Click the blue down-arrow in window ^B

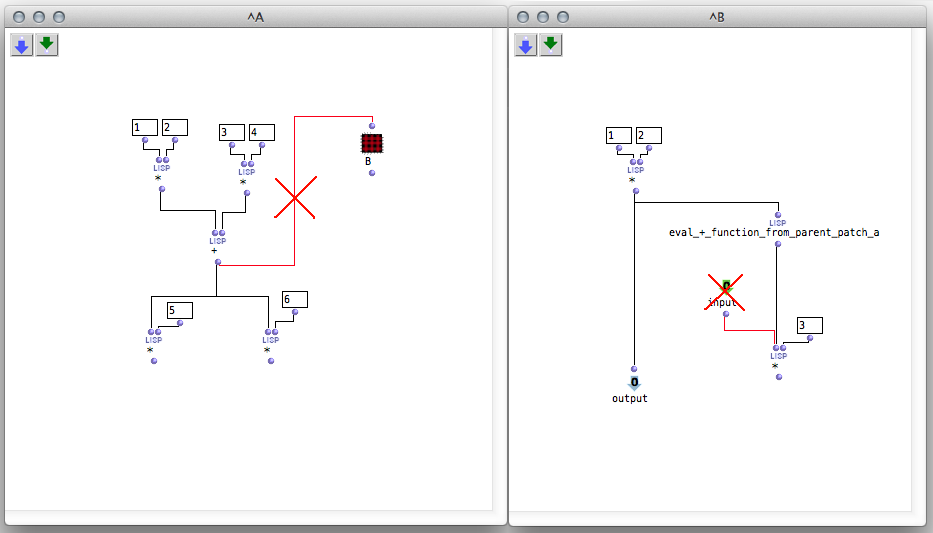pos(525,45)
